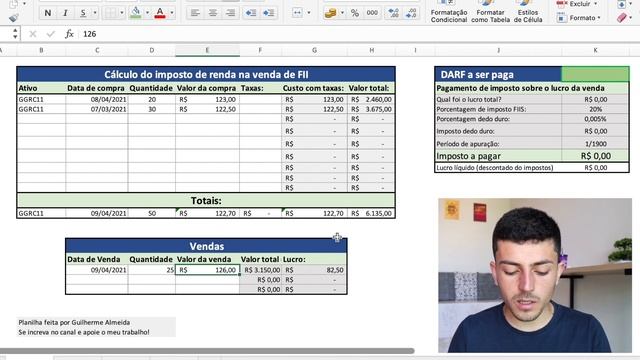
Task: Open Excluir dropdown arrow
Action: (596, 4)
